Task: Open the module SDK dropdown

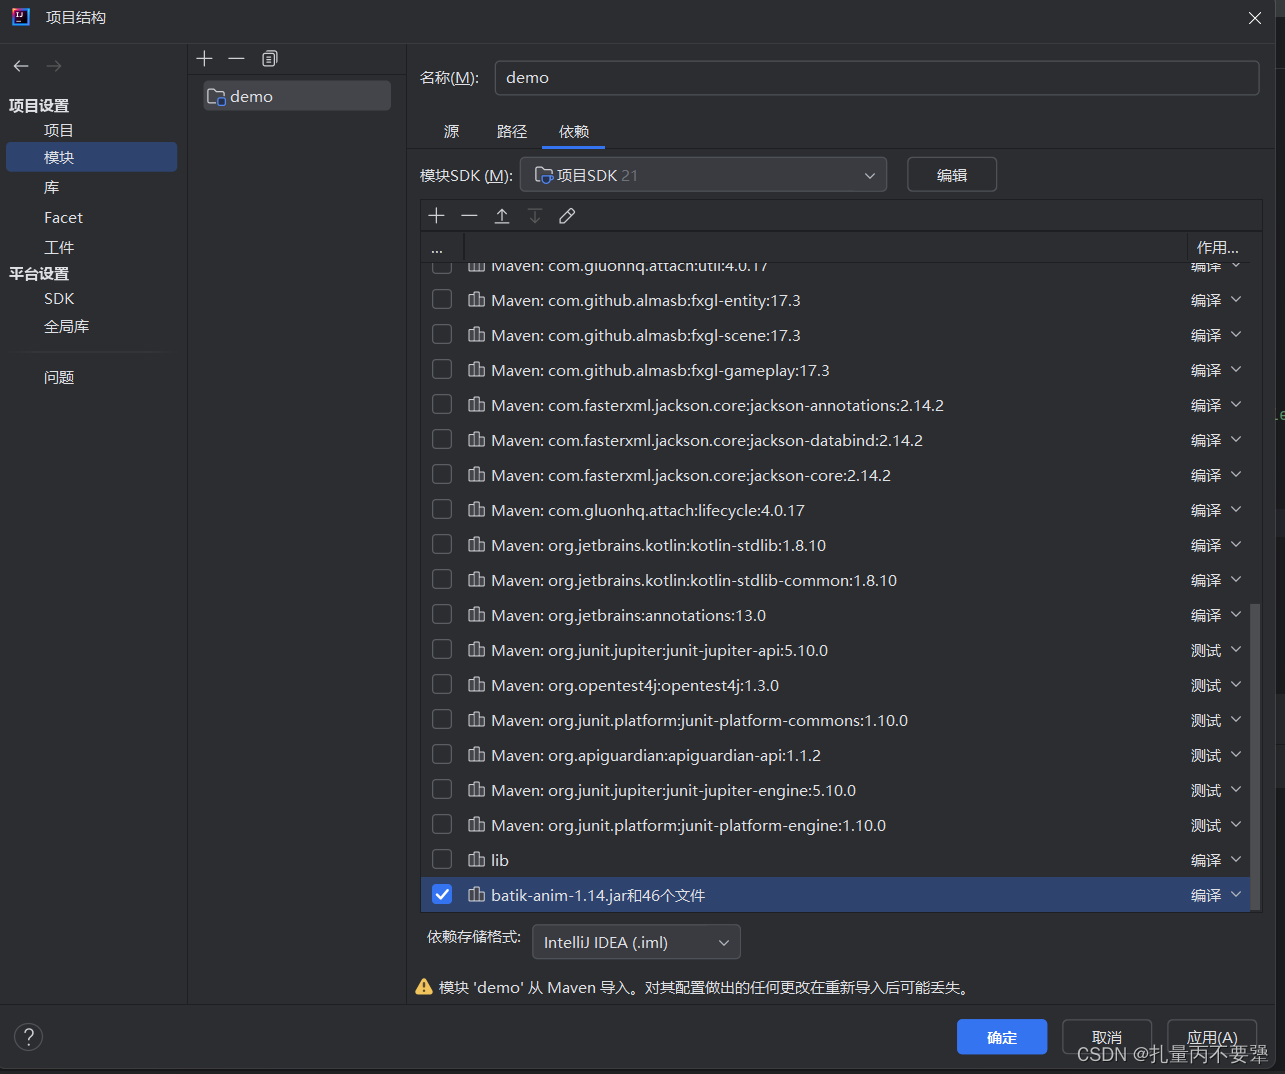Action: 704,175
